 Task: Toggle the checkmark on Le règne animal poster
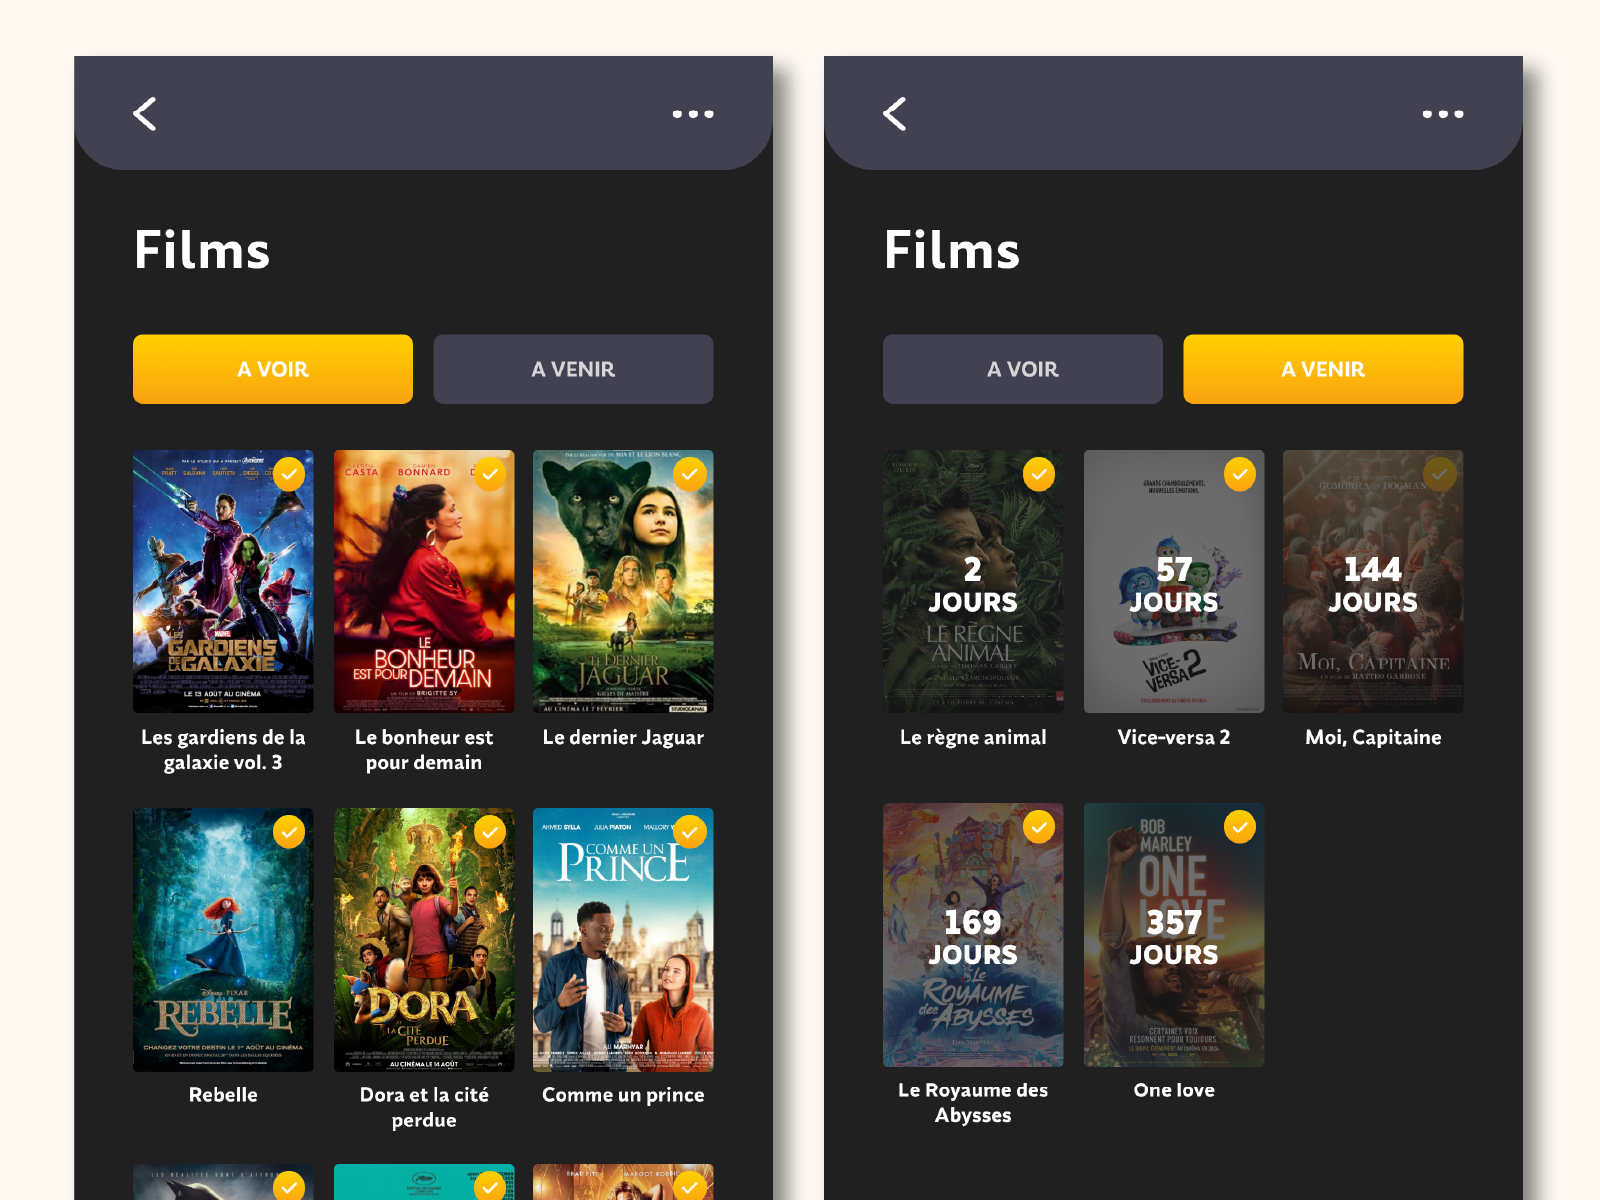click(x=1039, y=474)
